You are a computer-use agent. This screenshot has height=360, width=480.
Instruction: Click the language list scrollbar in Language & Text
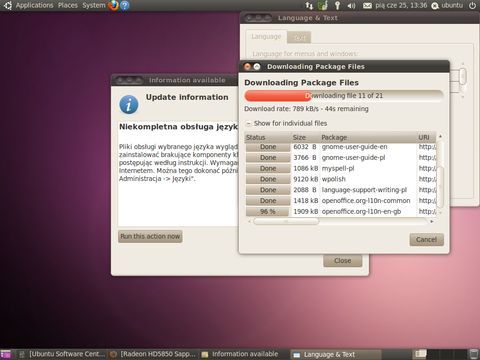[x=463, y=76]
